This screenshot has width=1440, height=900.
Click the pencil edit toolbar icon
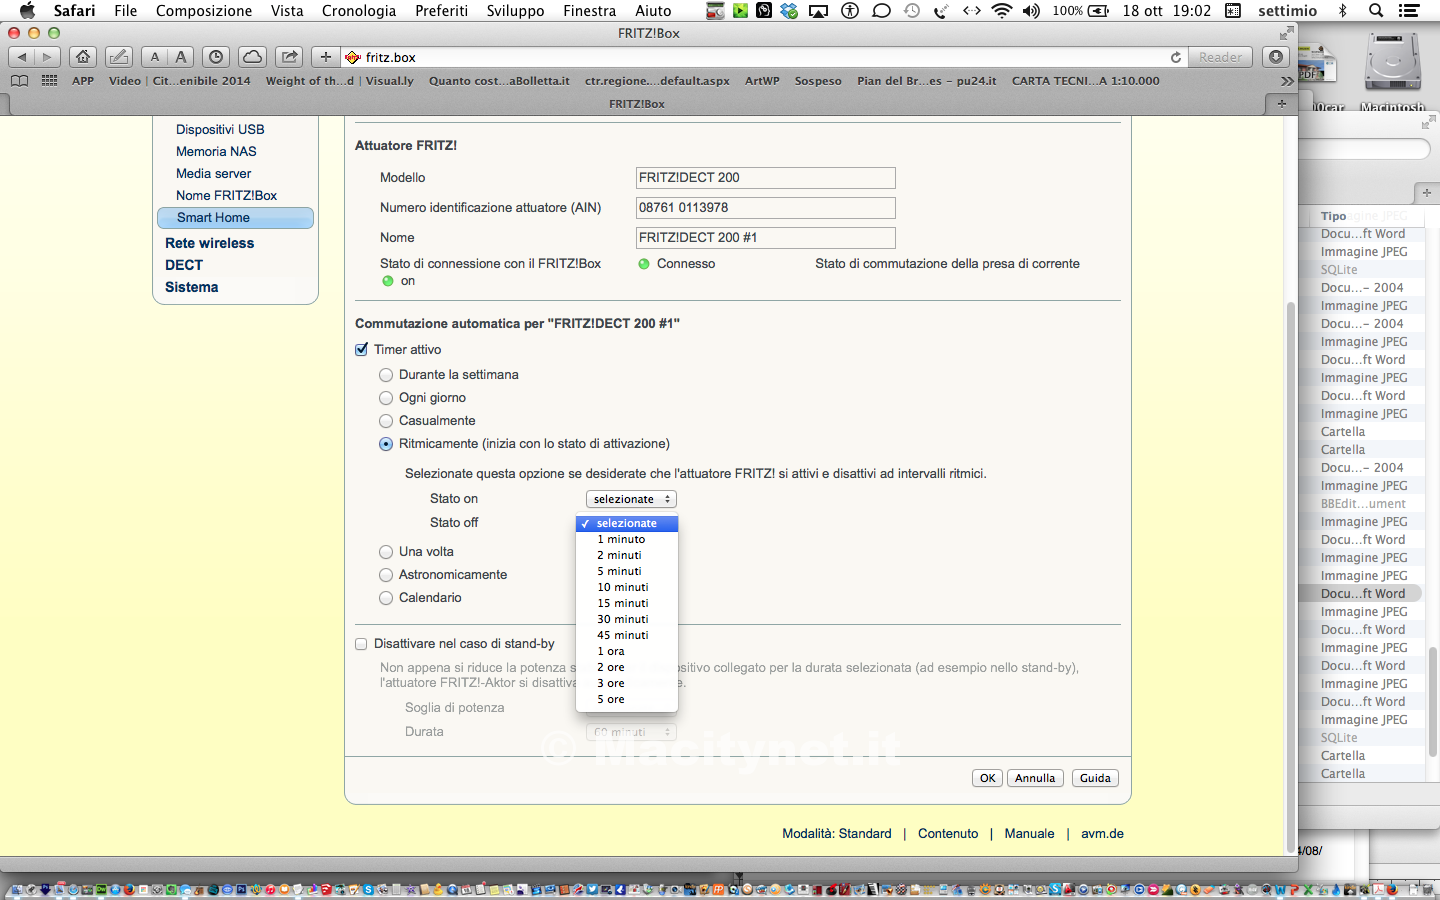click(x=118, y=57)
